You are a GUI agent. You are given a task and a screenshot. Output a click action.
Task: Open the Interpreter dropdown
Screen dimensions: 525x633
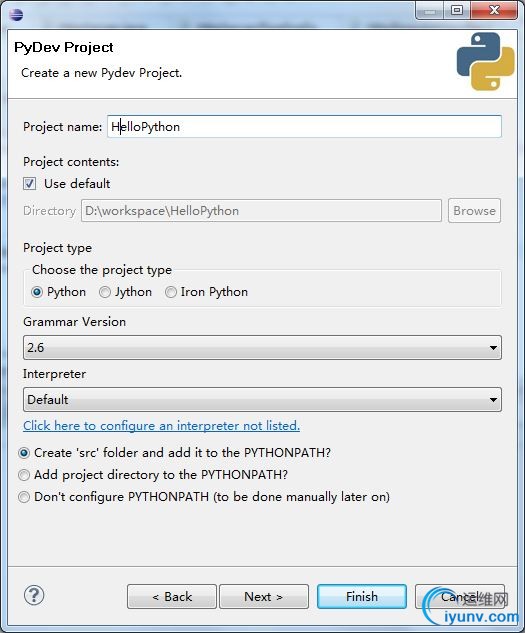click(x=262, y=400)
